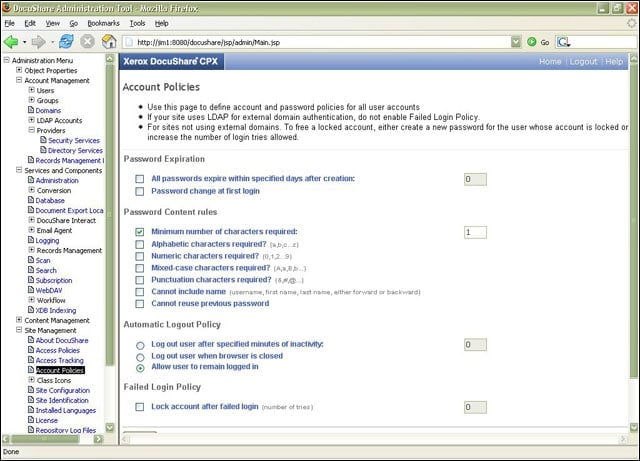This screenshot has width=640, height=461.
Task: Open the Site Identification link
Action: 62,400
